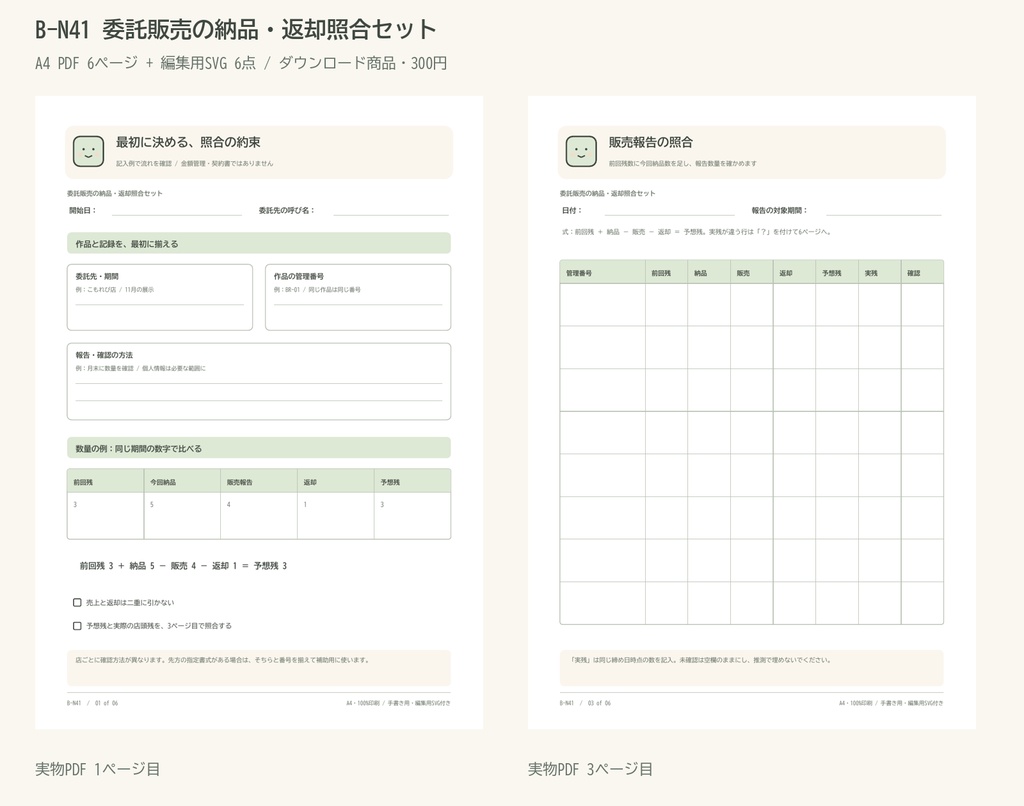Click the 委託先・期間 entry box
1024x806 pixels.
tap(159, 297)
